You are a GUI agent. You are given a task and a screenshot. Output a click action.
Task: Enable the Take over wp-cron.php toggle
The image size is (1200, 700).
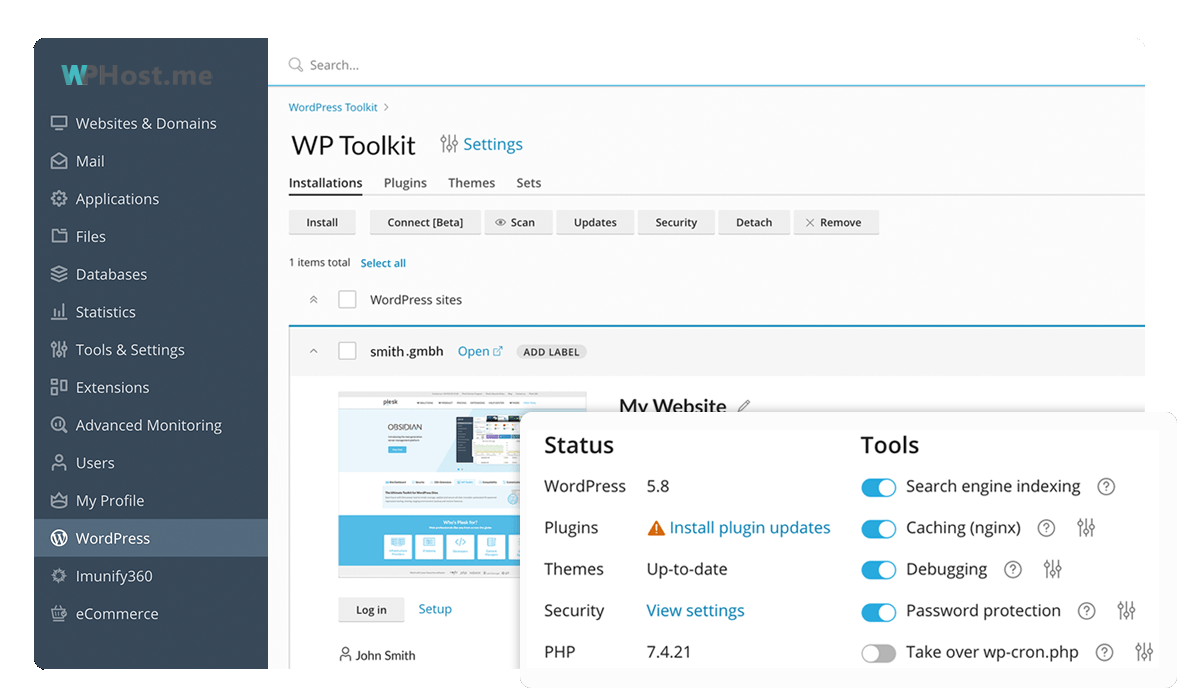point(878,653)
